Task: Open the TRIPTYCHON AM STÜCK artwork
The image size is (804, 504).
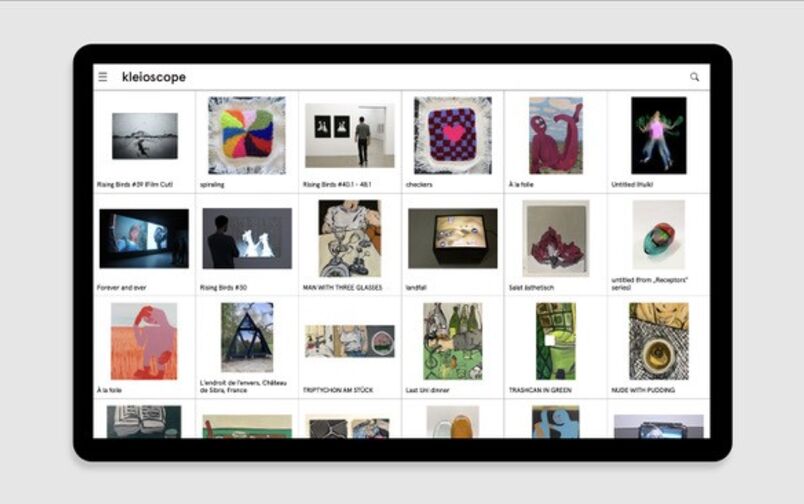Action: pos(350,341)
